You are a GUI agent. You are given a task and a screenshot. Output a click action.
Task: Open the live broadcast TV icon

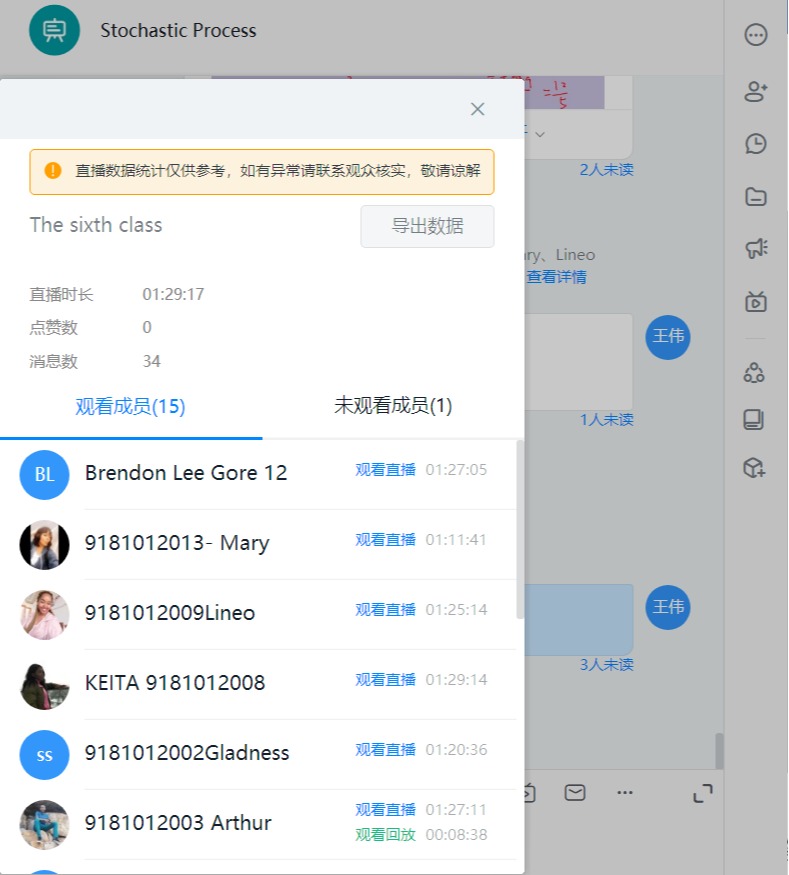coord(756,302)
